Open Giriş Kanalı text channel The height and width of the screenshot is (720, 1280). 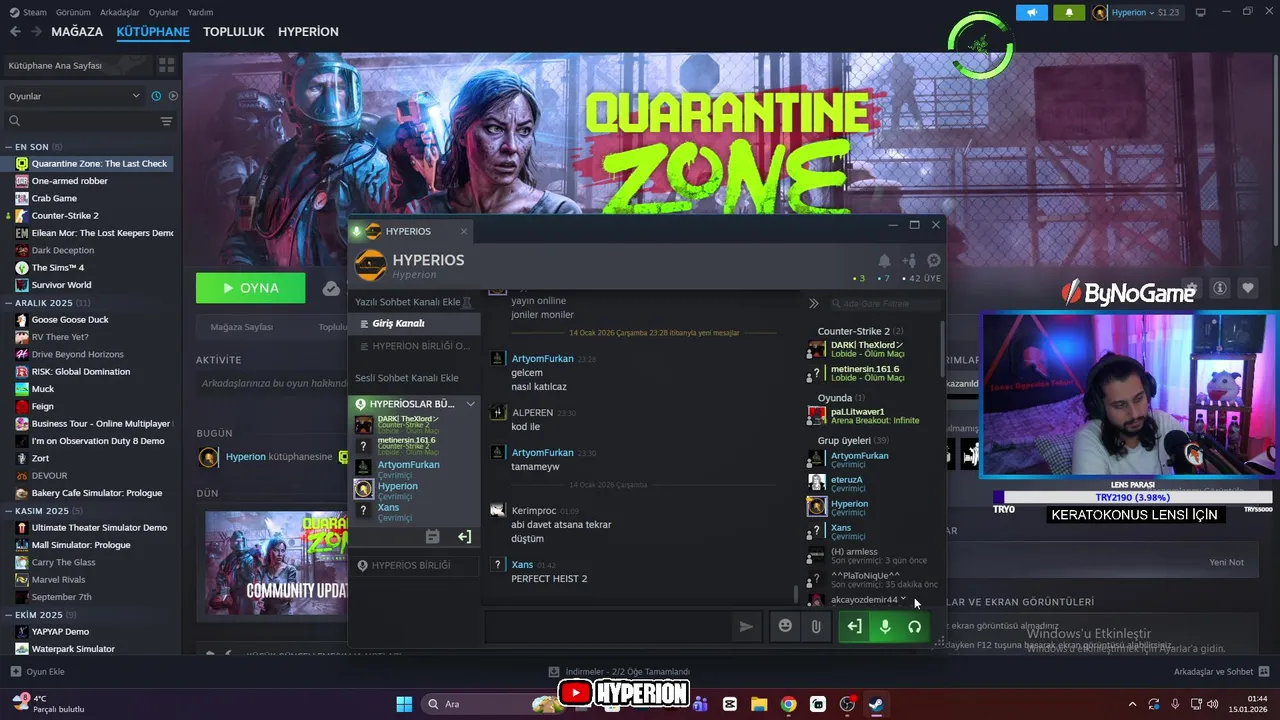click(x=414, y=324)
